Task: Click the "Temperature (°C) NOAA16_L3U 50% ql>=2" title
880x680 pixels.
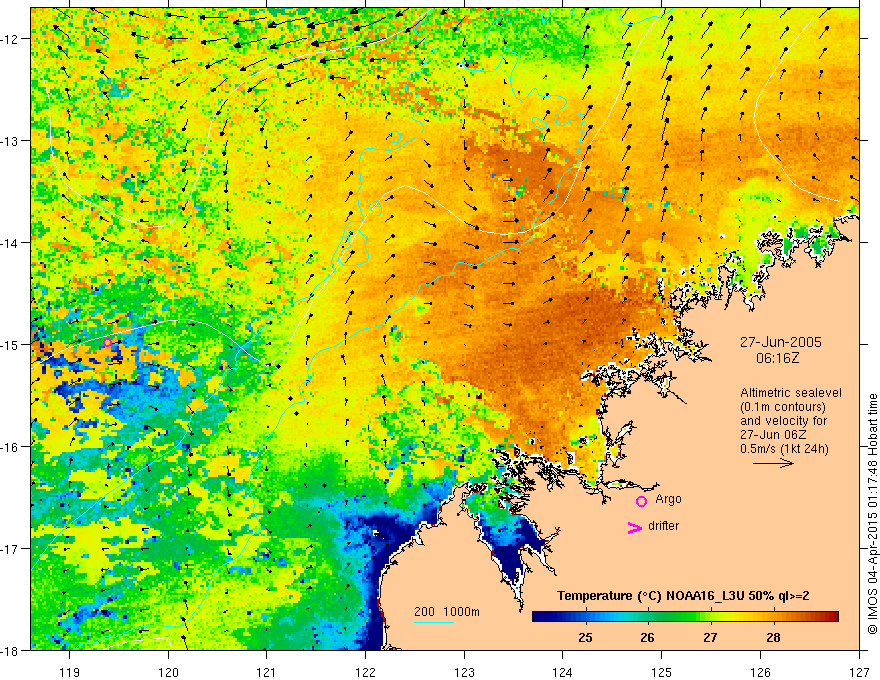Action: [x=683, y=596]
